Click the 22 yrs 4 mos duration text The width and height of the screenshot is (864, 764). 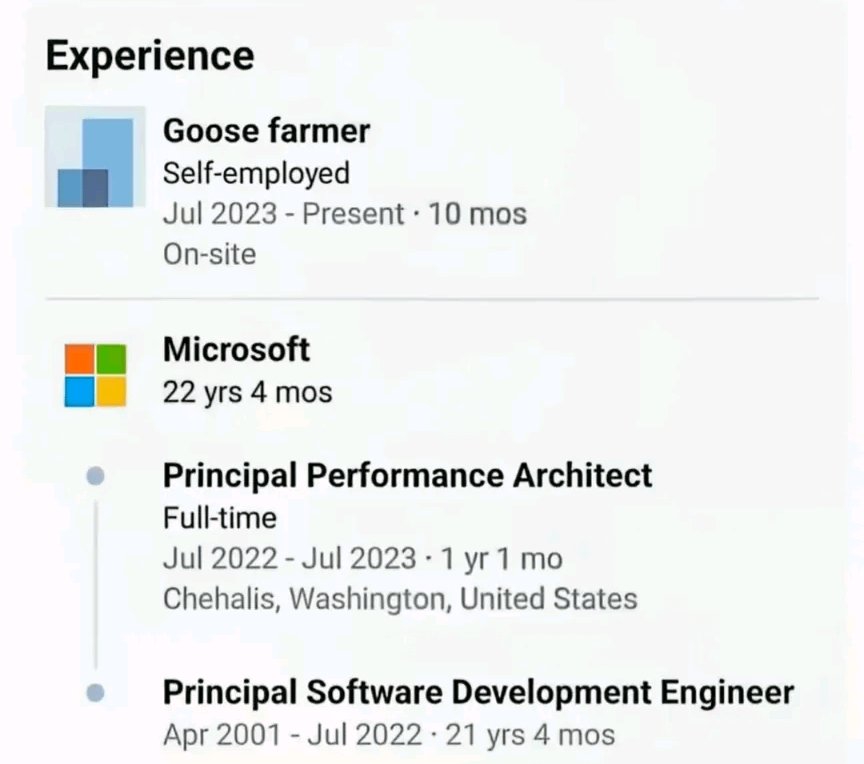click(247, 393)
